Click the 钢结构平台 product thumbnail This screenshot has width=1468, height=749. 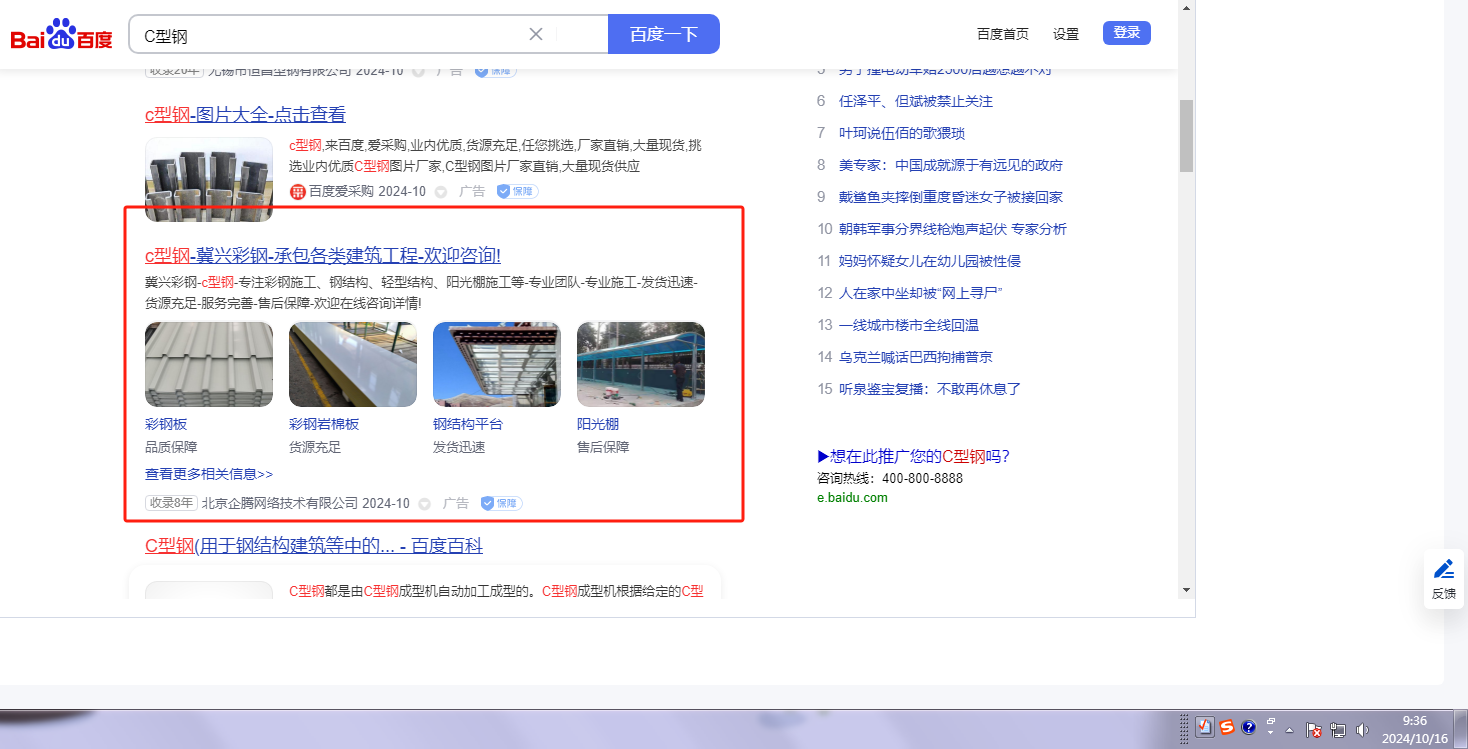[496, 364]
